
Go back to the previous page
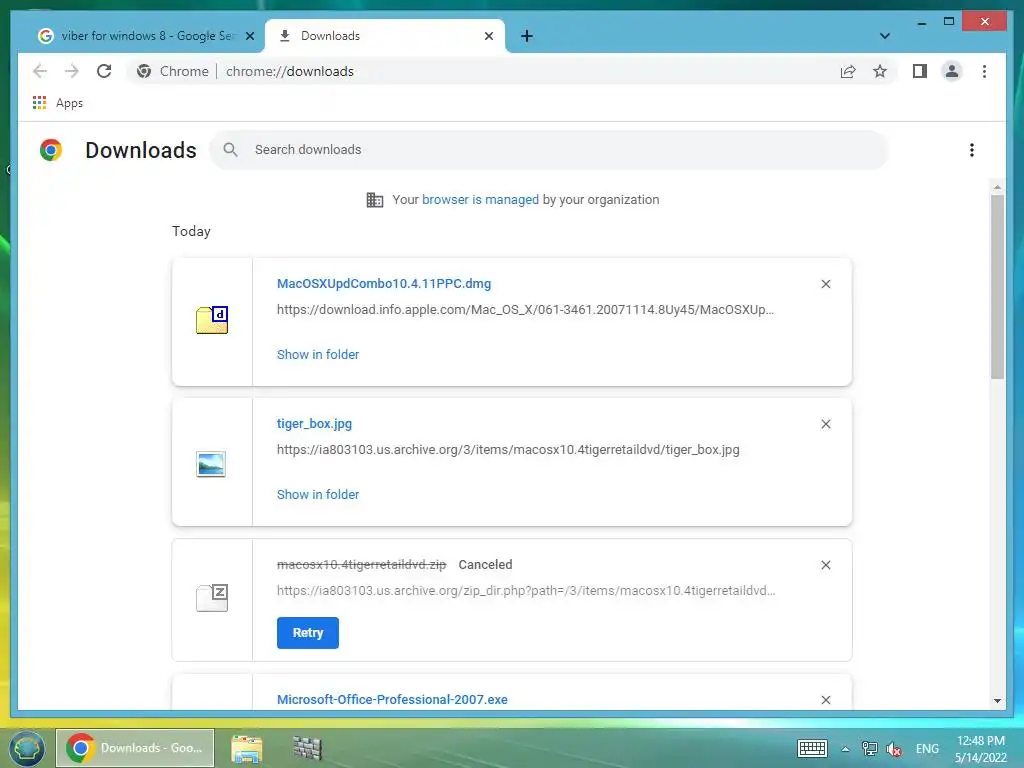click(x=40, y=71)
